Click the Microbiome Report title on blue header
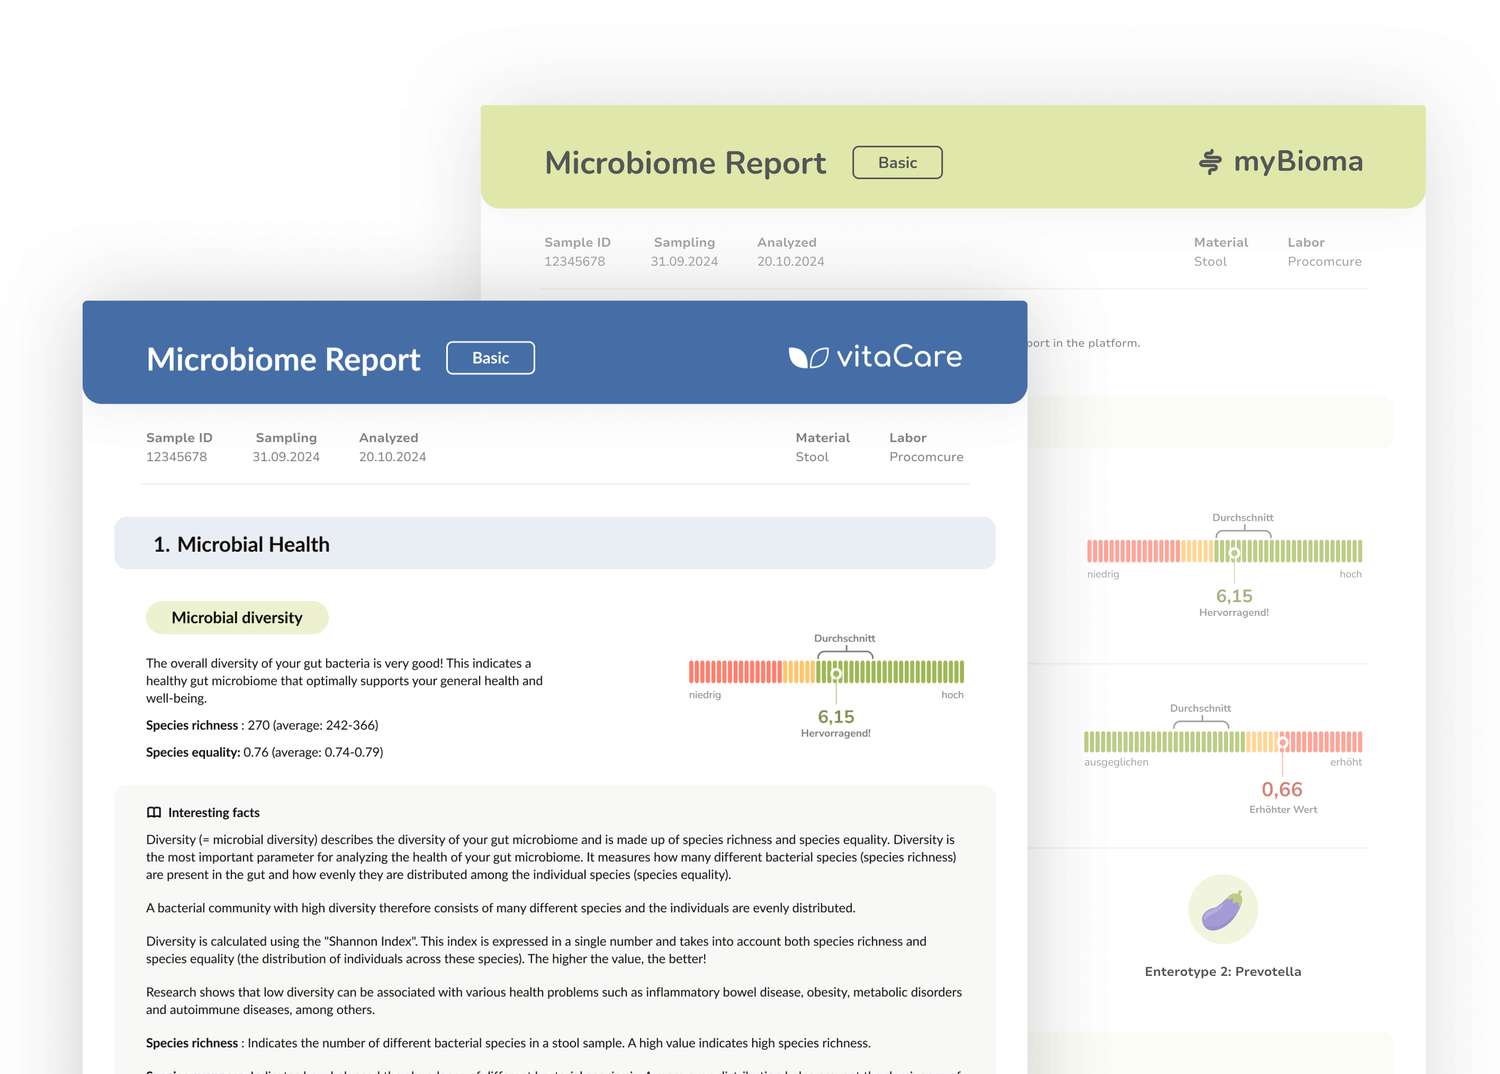1500x1074 pixels. click(283, 359)
